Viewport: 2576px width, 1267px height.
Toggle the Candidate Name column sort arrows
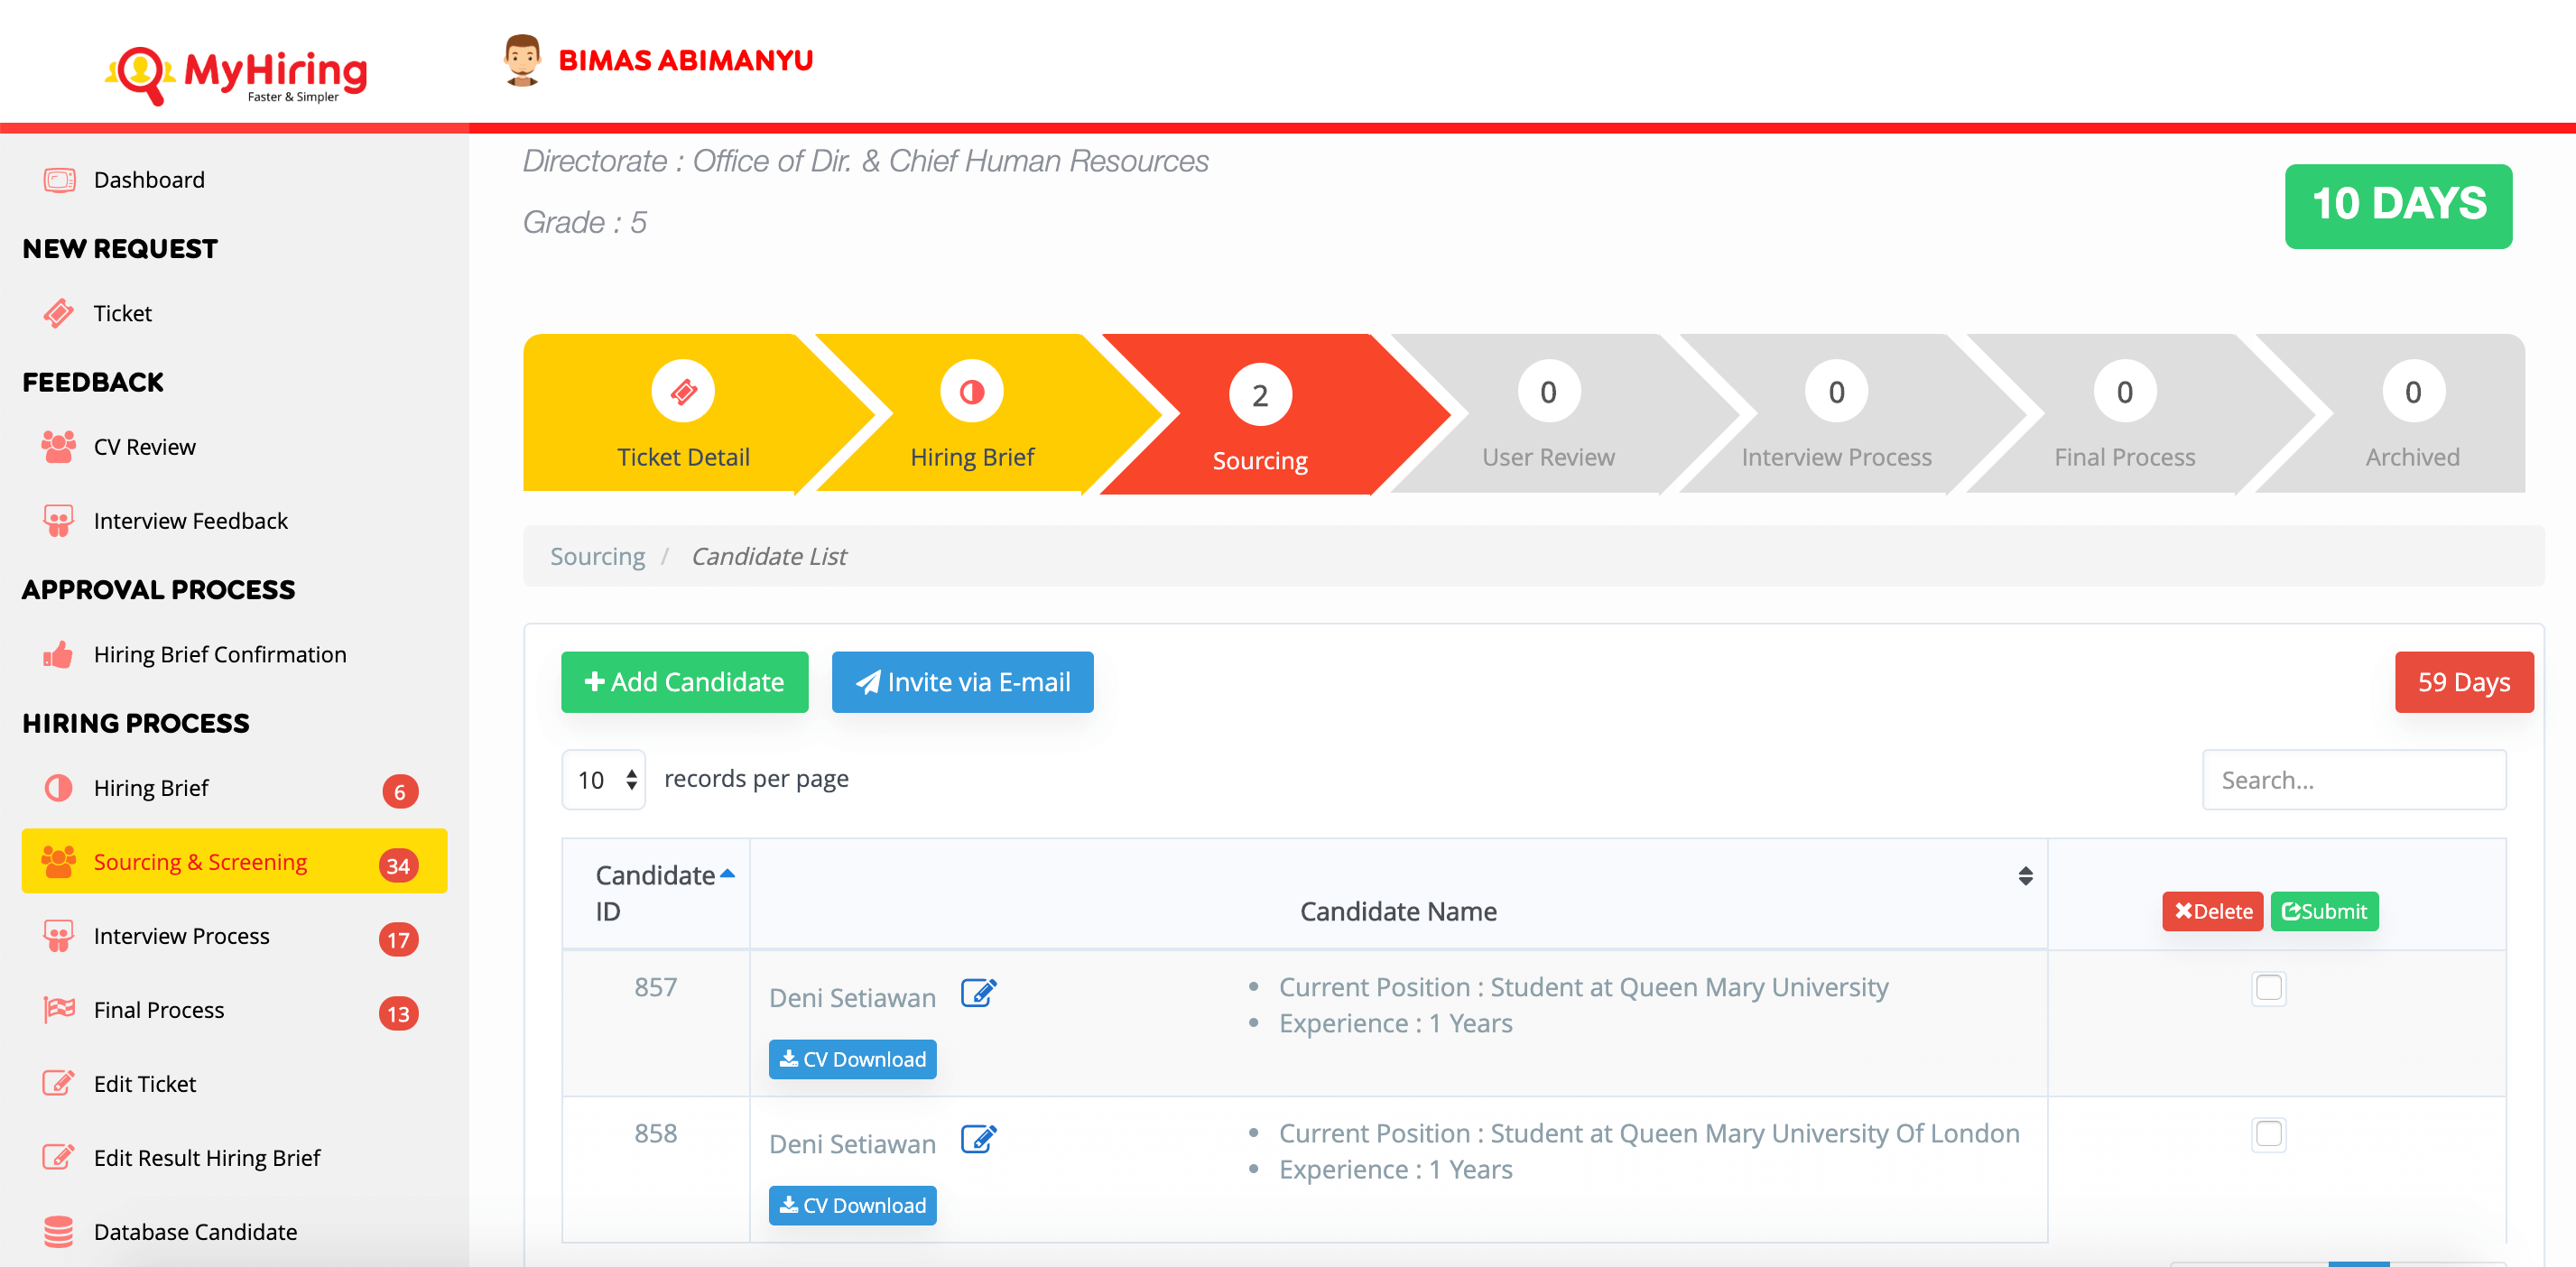(2025, 876)
